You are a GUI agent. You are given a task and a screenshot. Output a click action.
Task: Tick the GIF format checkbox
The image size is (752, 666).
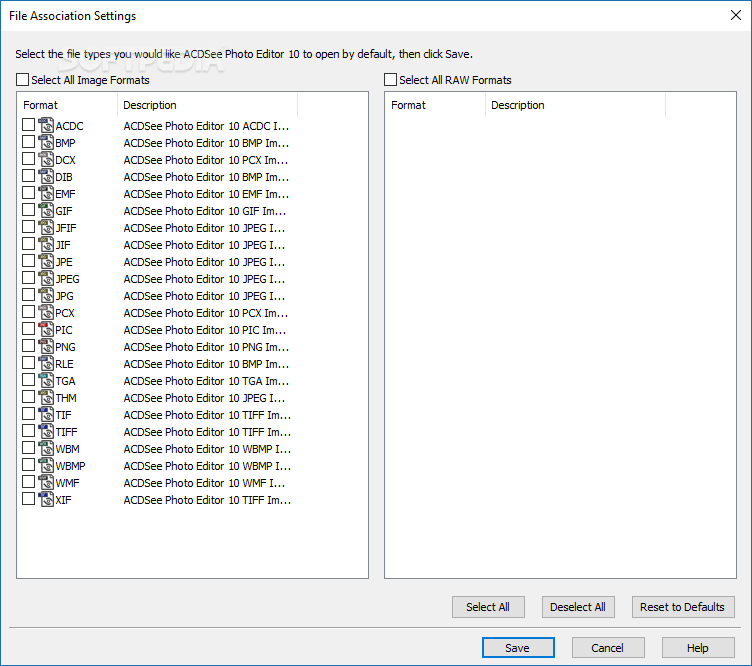coord(28,210)
